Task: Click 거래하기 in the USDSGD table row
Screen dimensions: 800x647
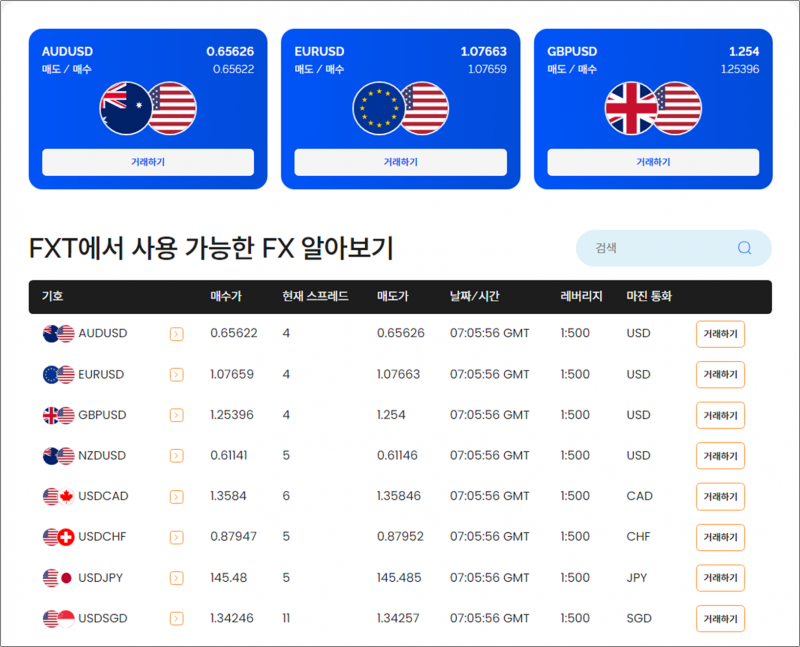Action: 720,619
